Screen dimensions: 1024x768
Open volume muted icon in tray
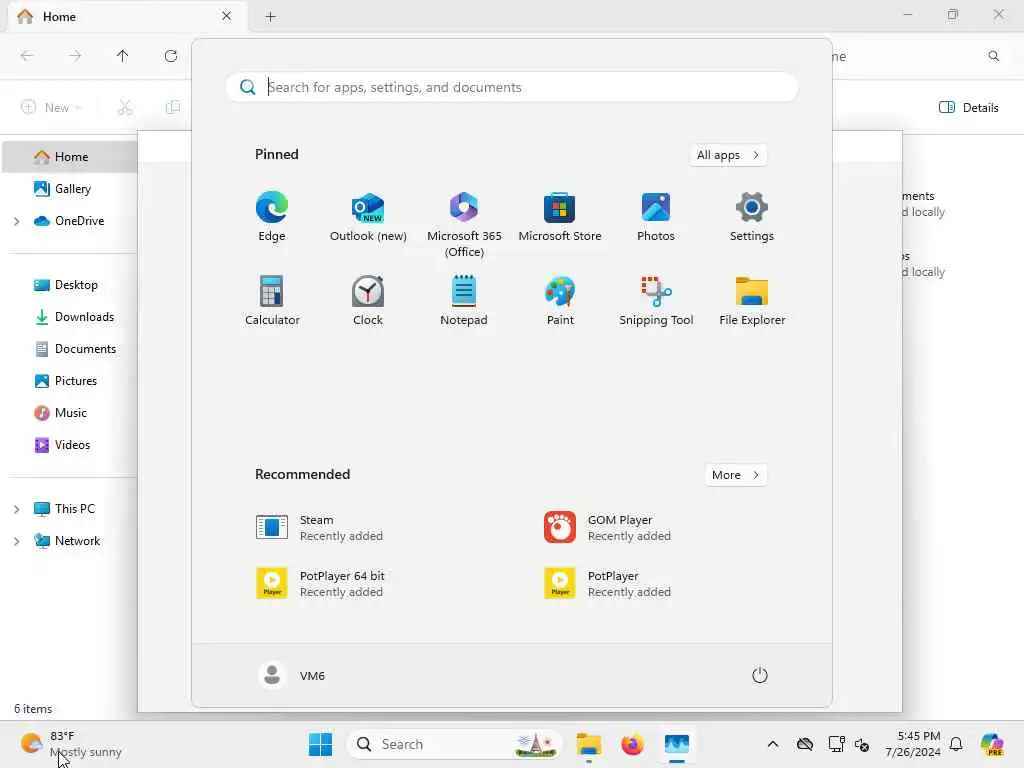point(861,744)
